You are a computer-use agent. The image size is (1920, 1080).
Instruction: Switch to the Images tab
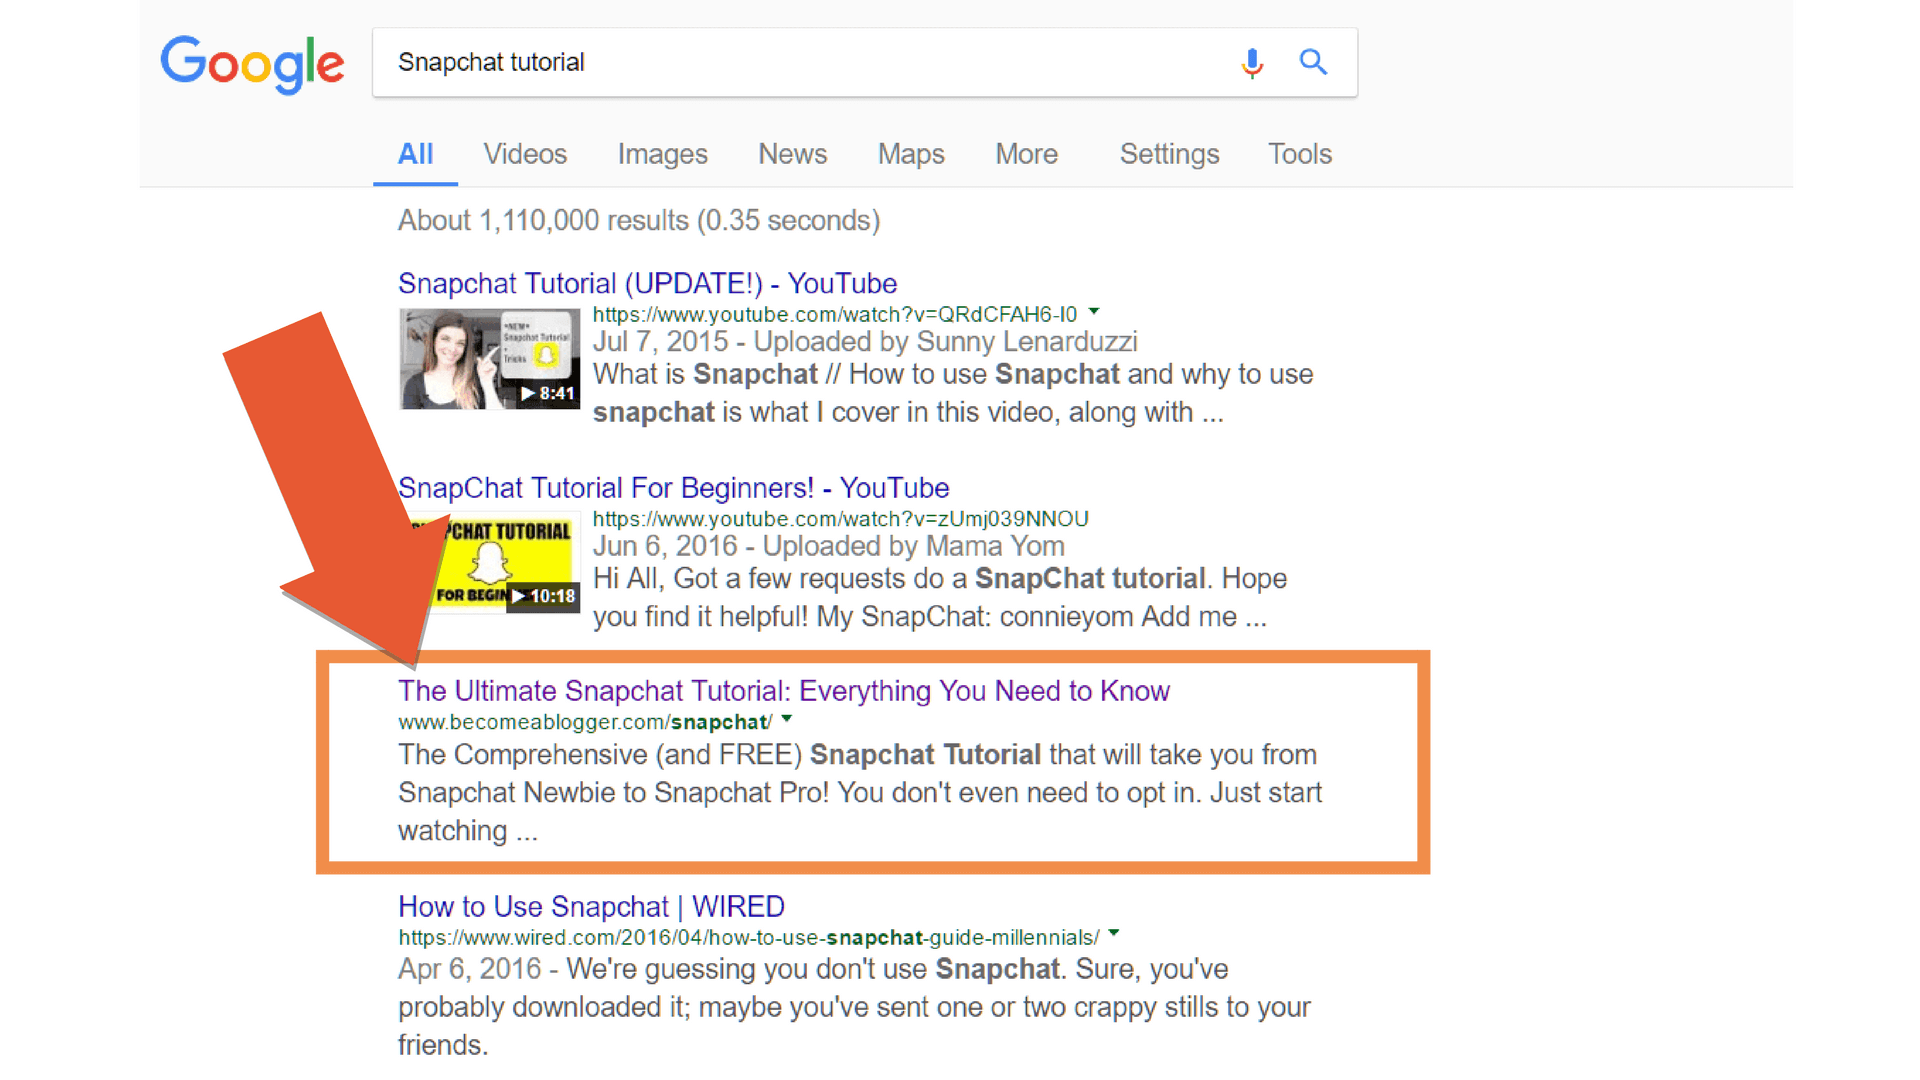click(x=662, y=154)
